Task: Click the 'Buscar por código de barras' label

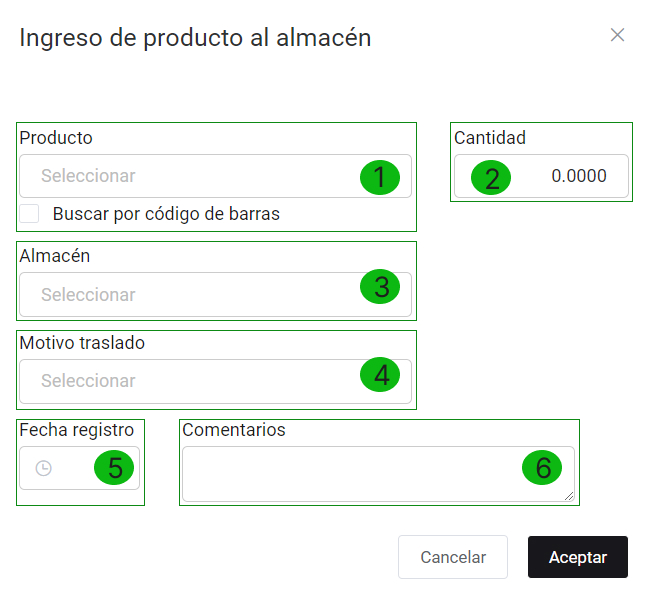Action: click(x=166, y=213)
